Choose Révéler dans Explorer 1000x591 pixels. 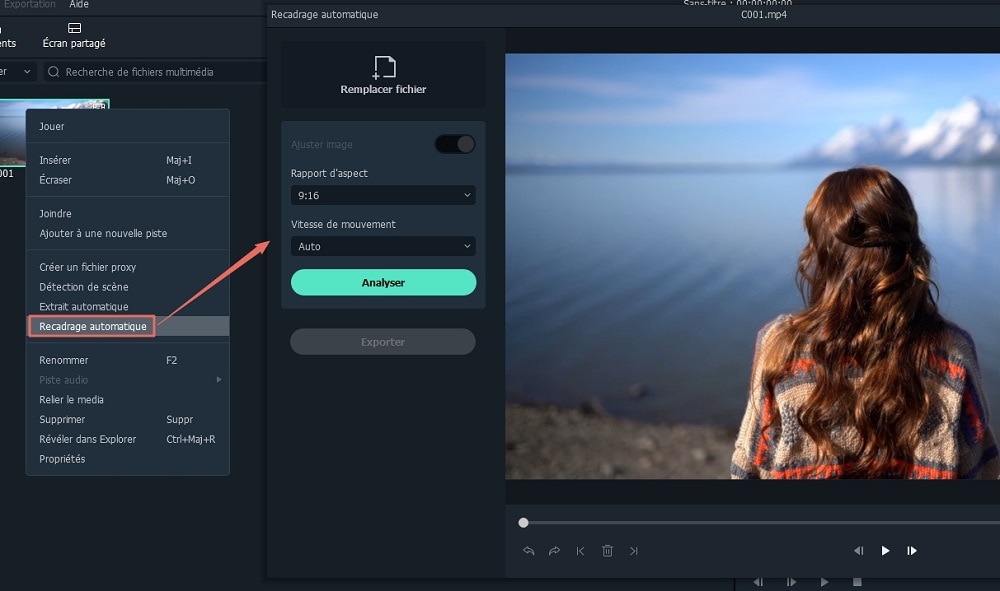[x=128, y=439]
